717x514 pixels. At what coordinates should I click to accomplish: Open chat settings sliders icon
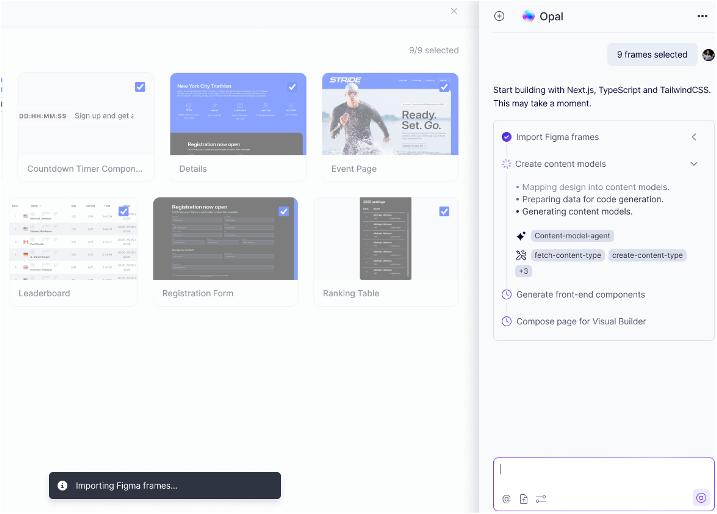[541, 498]
